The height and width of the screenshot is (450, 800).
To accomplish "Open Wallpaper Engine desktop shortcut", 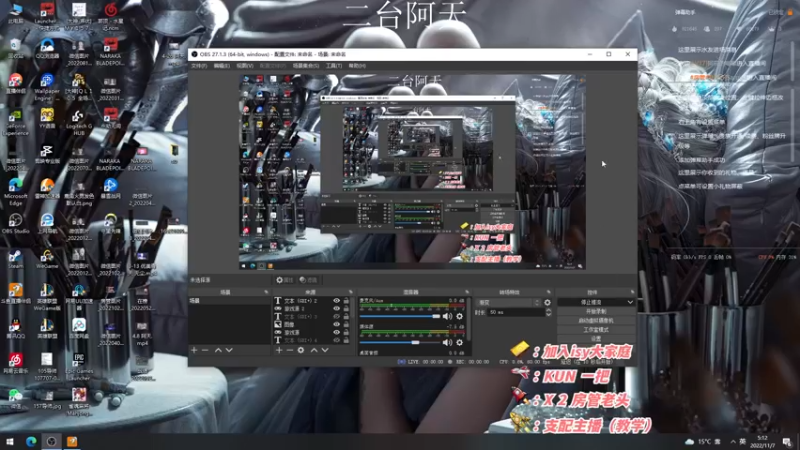I will (47, 87).
